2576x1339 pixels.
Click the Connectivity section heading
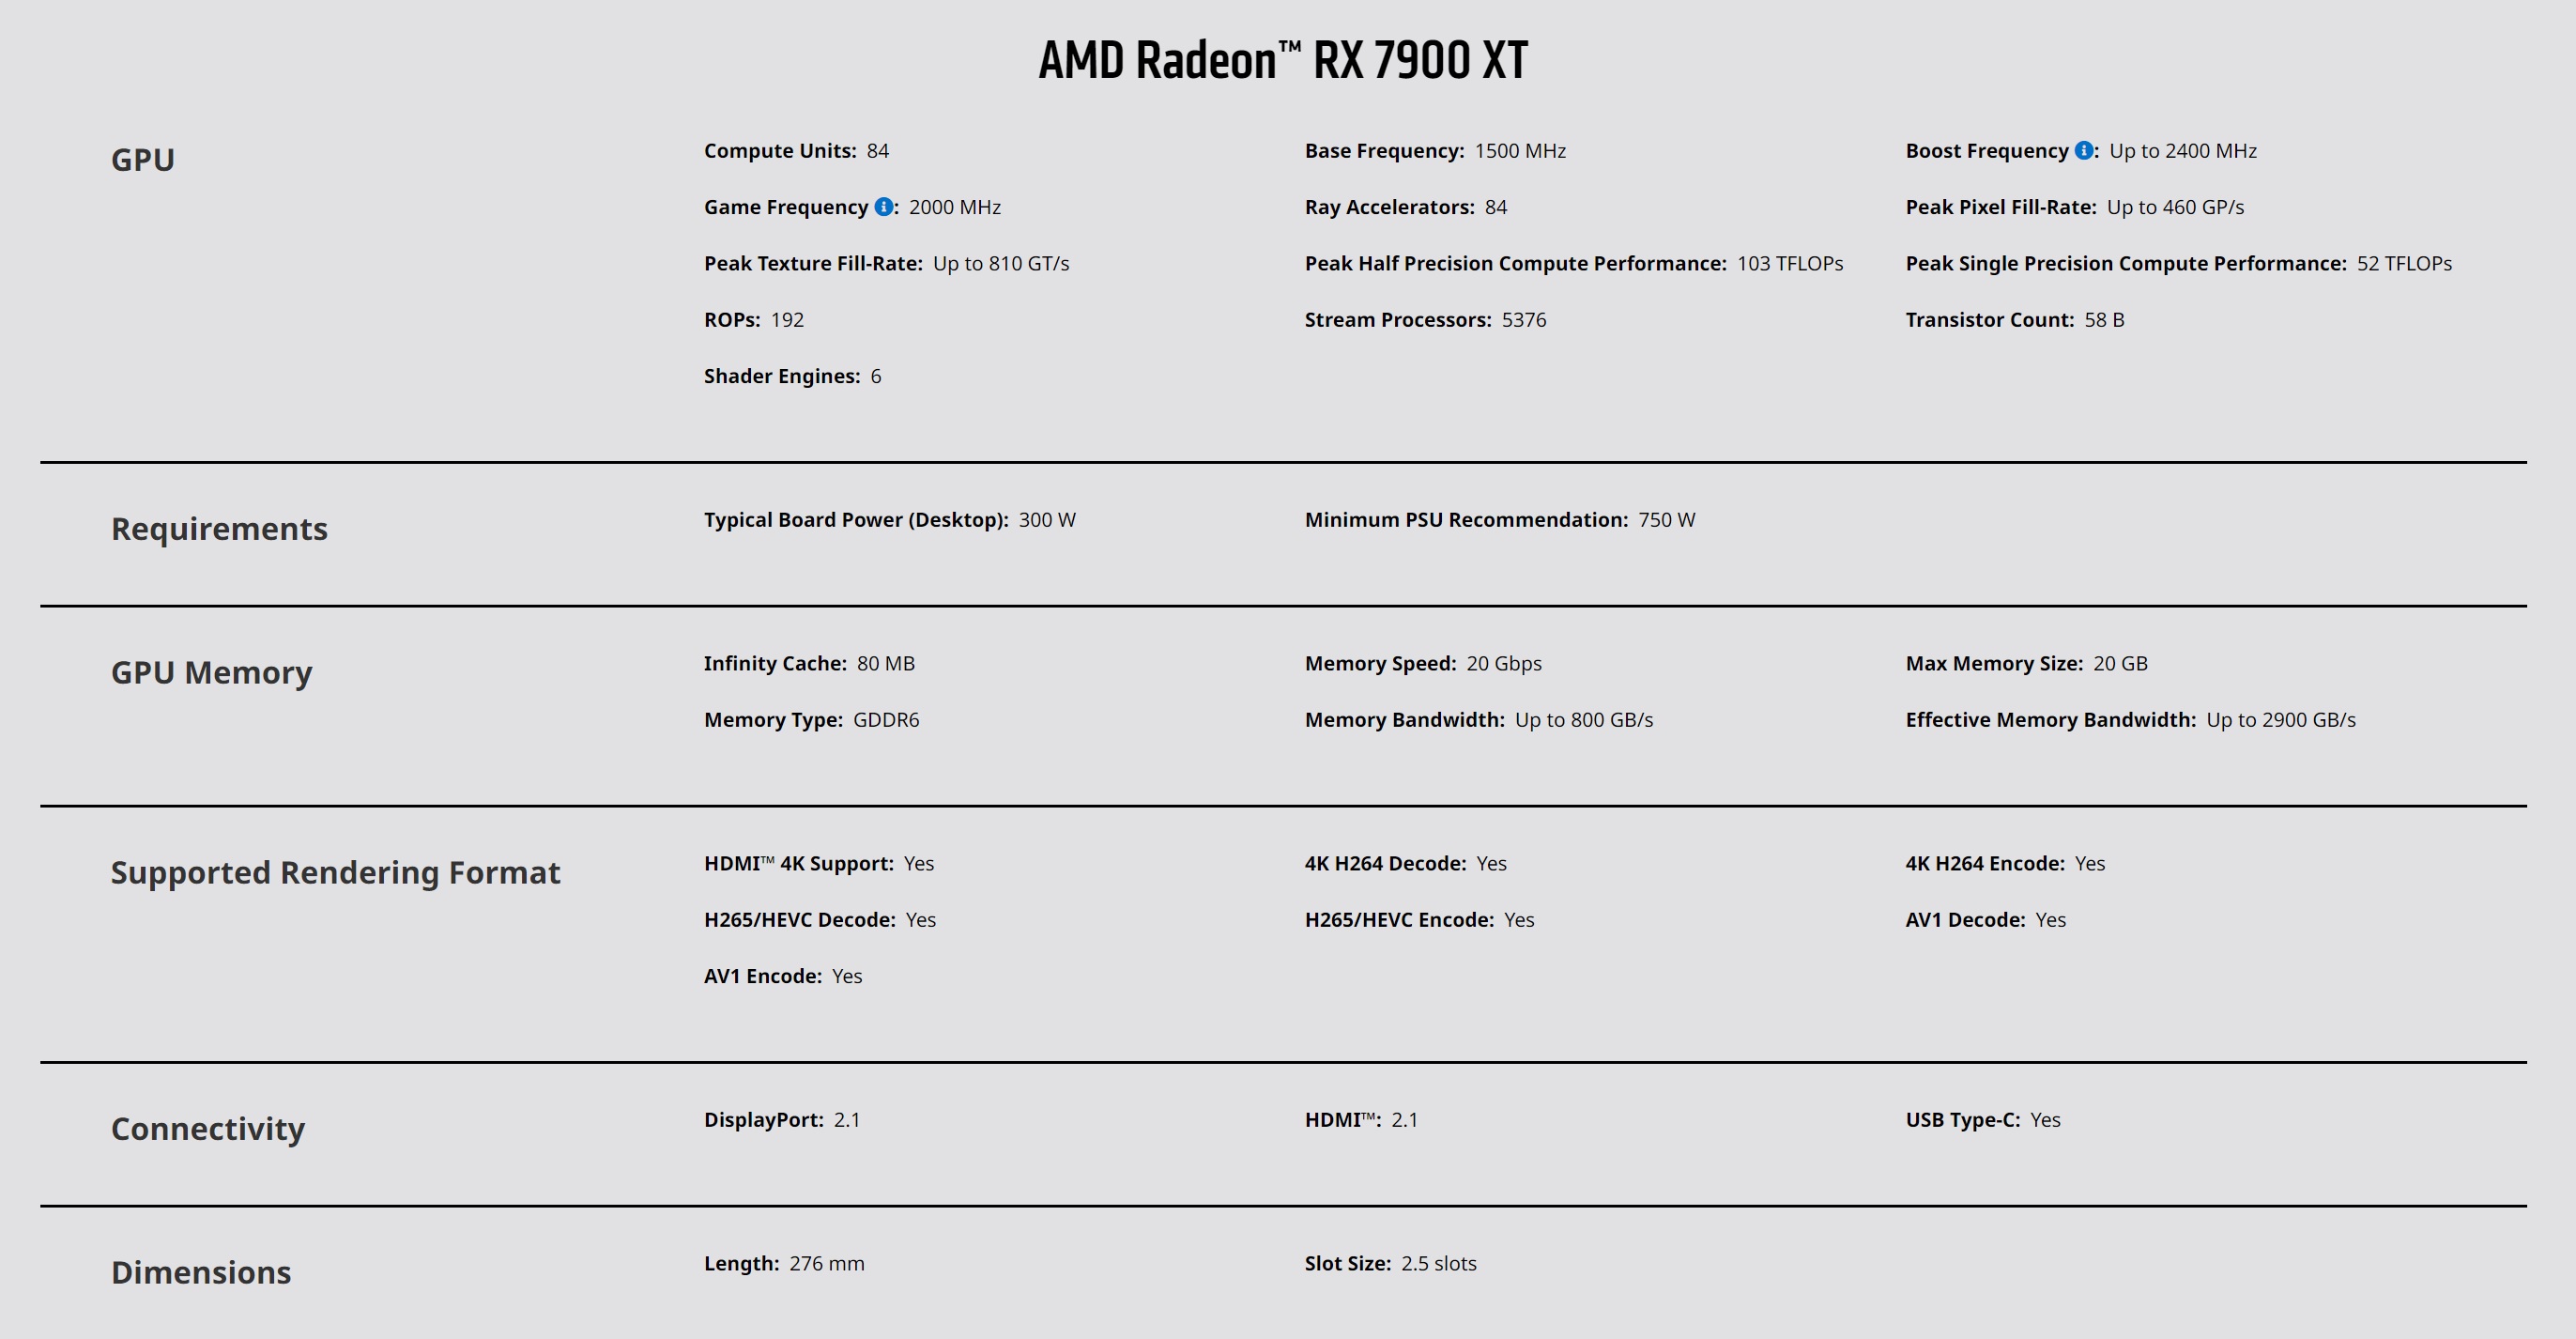208,1128
